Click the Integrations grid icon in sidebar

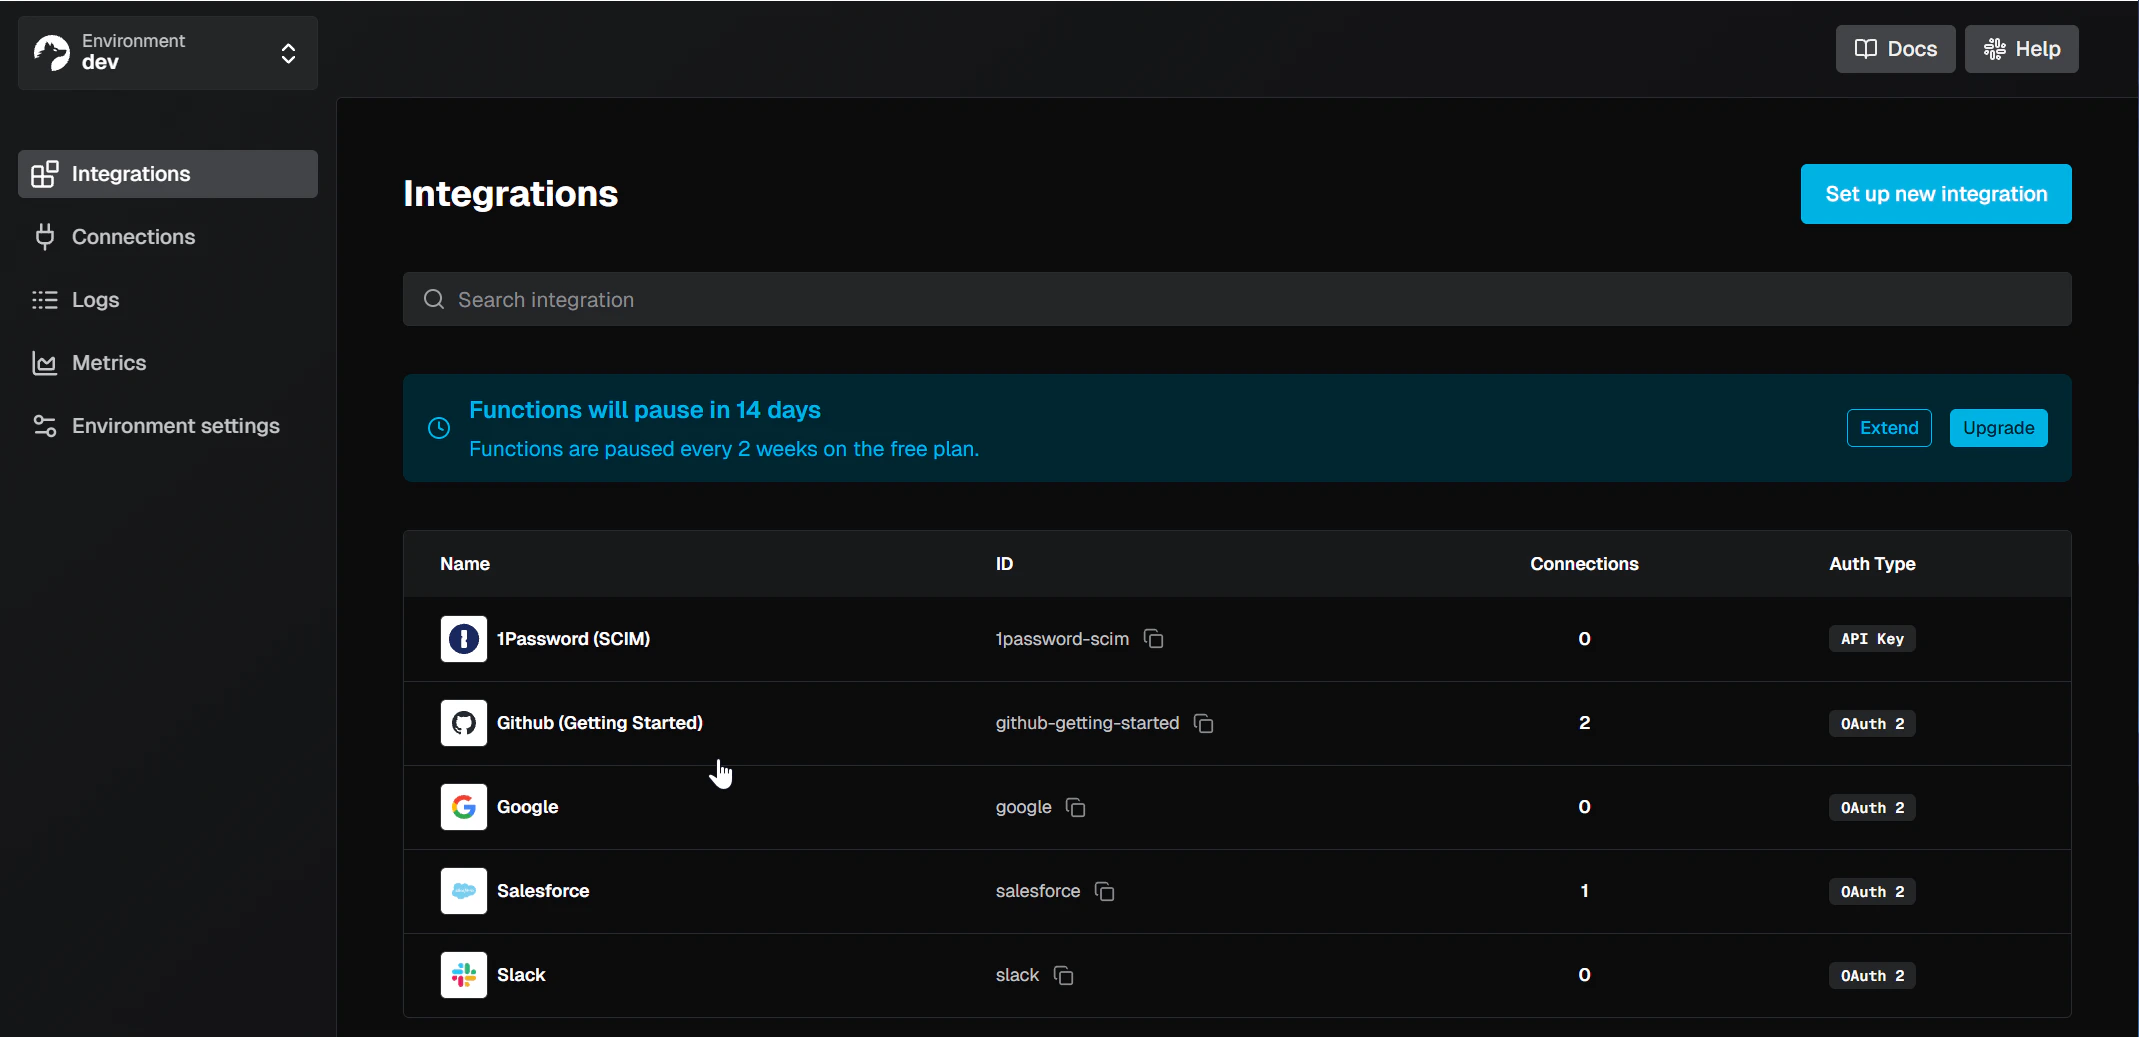coord(45,174)
